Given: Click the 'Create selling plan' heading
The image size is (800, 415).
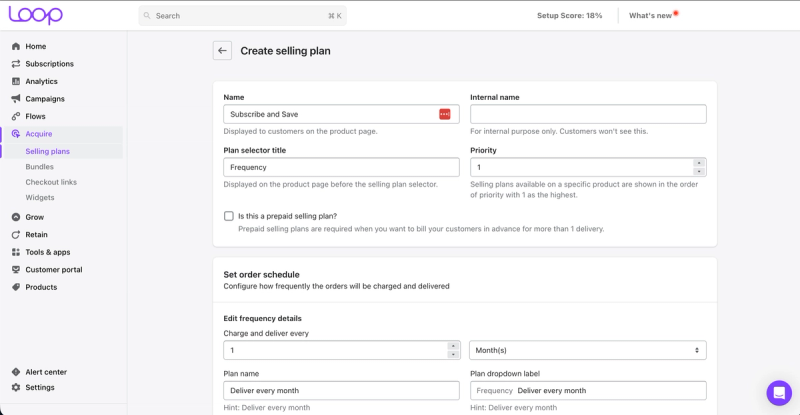Looking at the screenshot, I should point(285,51).
